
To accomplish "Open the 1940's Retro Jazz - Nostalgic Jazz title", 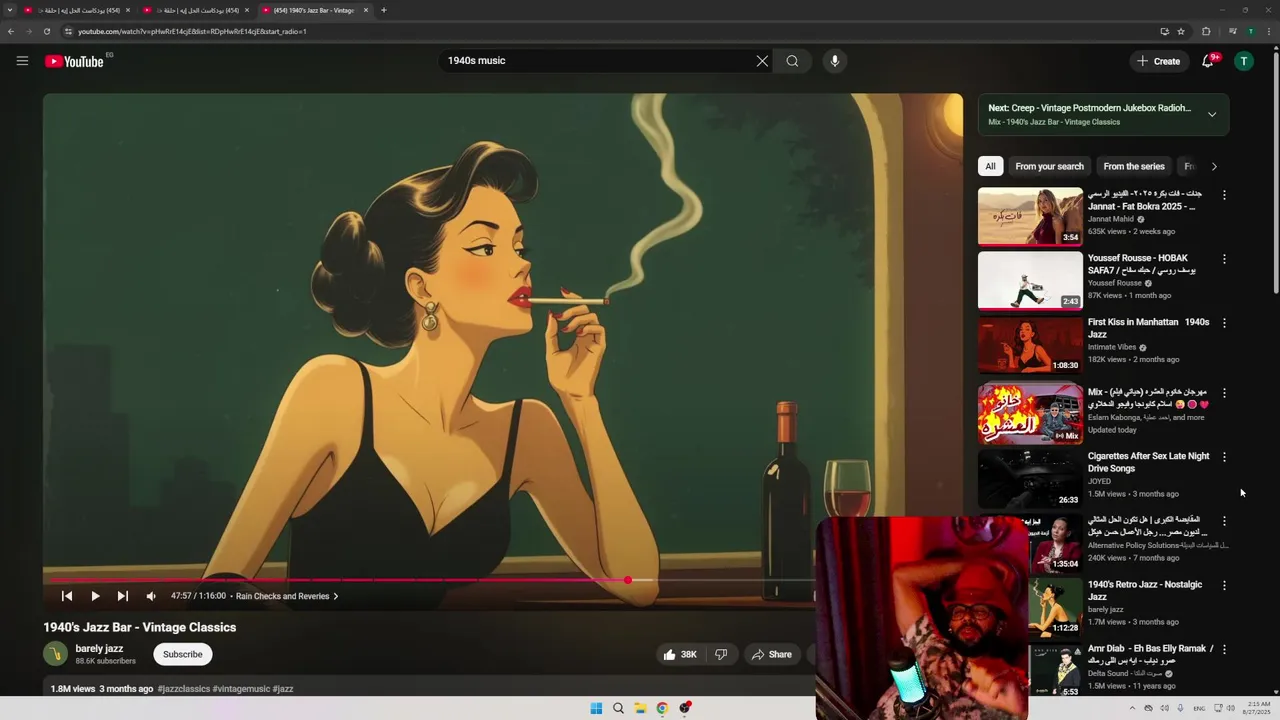I will [x=1145, y=590].
